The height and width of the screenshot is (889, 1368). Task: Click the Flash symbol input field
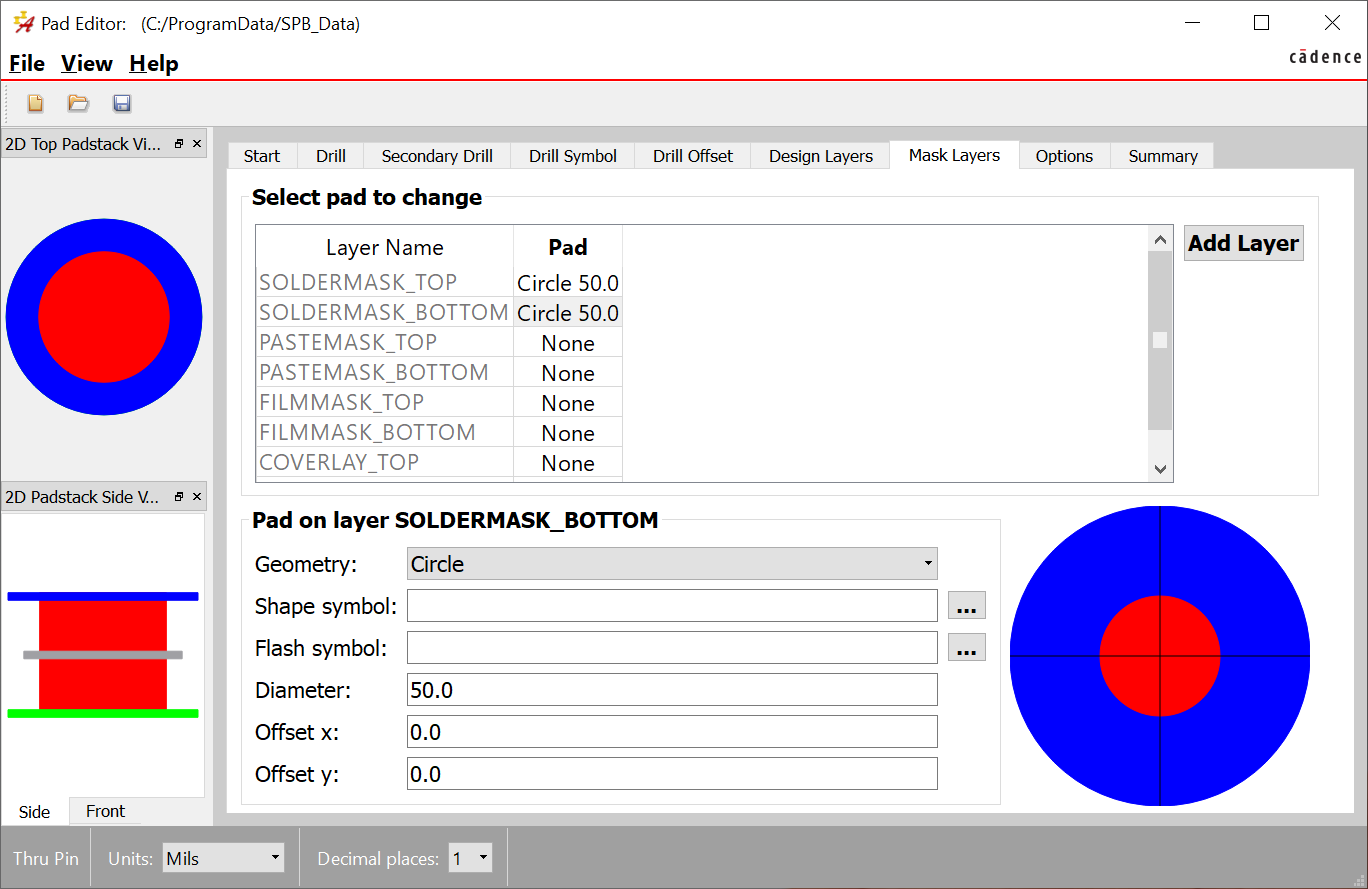tap(672, 648)
